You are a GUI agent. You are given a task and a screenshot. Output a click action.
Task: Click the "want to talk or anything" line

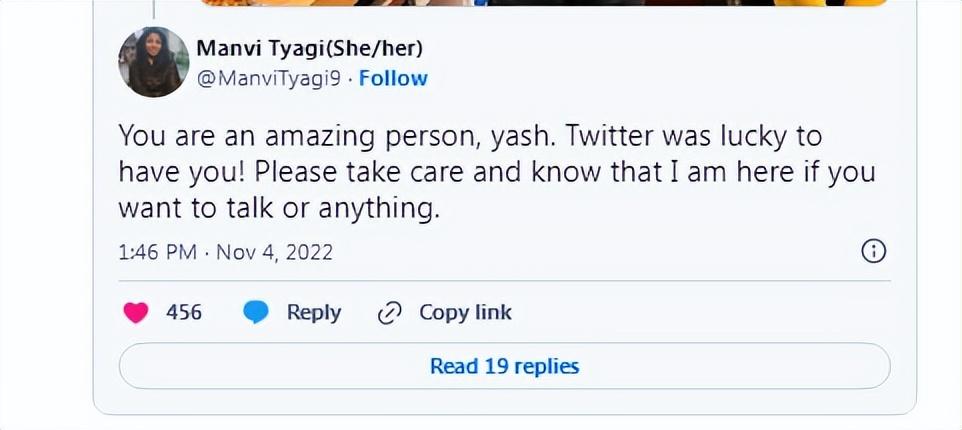point(279,208)
